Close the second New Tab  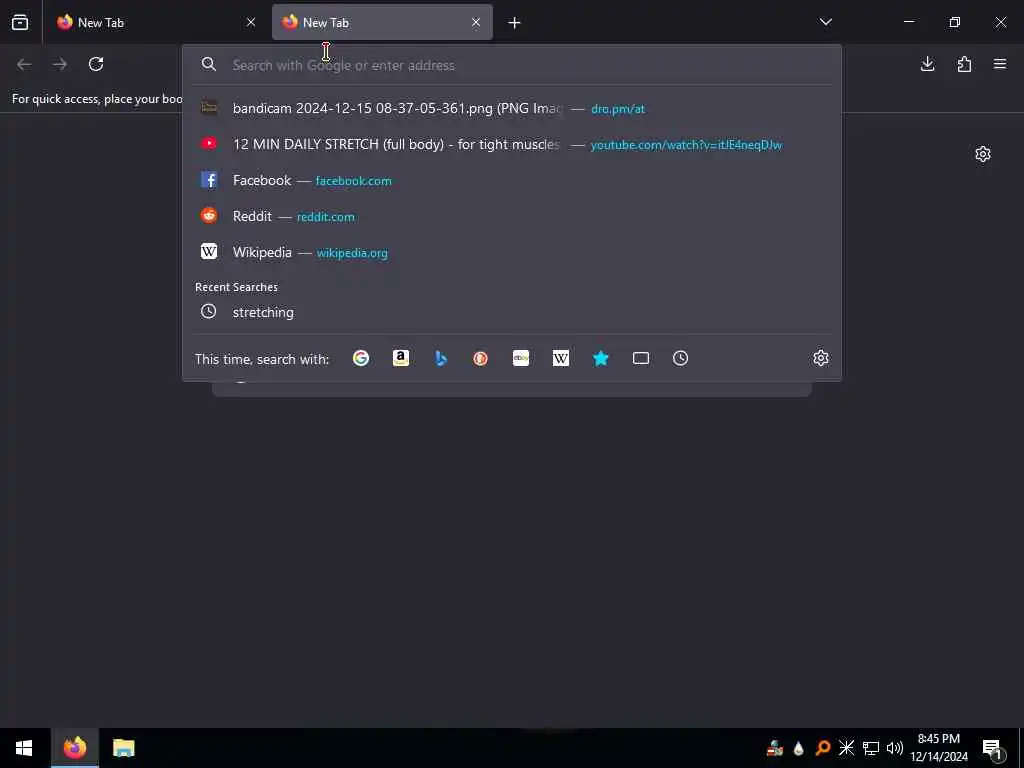point(476,22)
